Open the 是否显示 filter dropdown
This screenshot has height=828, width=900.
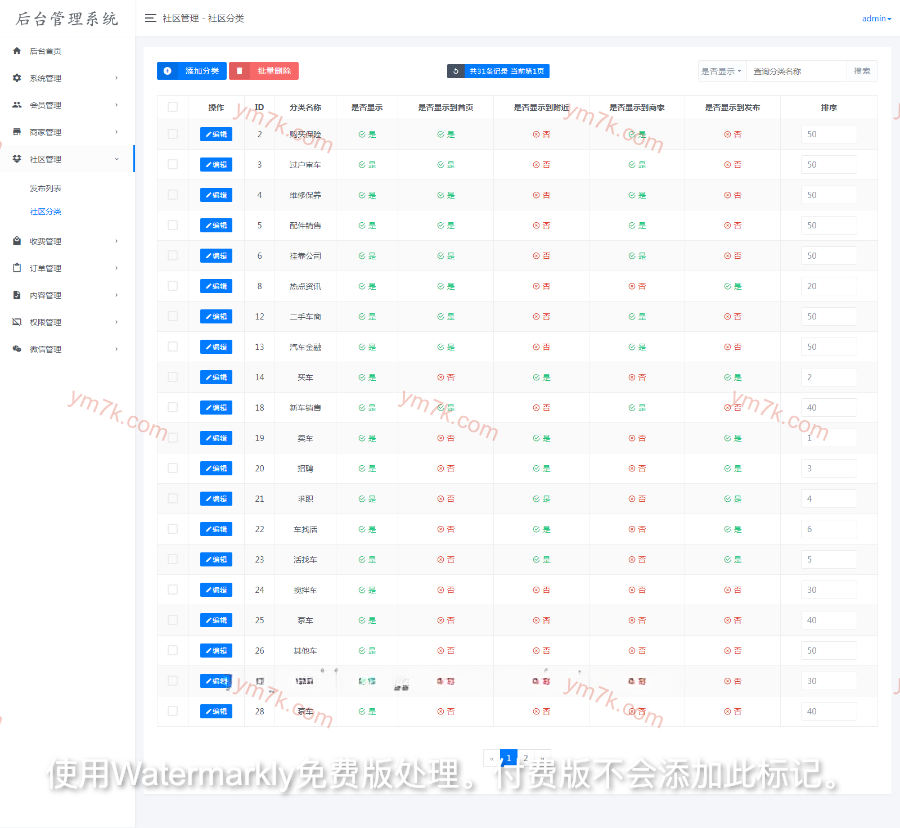(722, 71)
